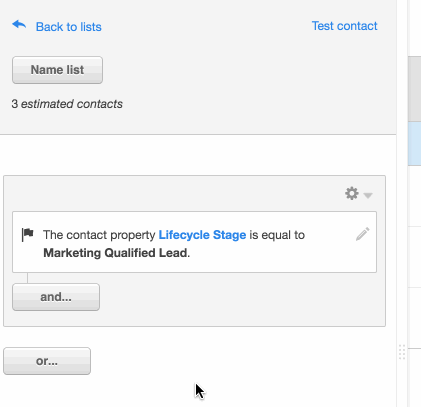
Task: Add an alternative group with or... button
Action: click(x=47, y=361)
